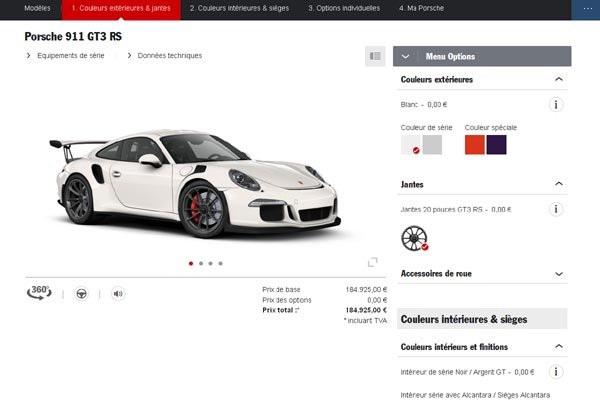The height and width of the screenshot is (400, 600).
Task: Open the three-dots overflow menu
Action: coord(587,8)
